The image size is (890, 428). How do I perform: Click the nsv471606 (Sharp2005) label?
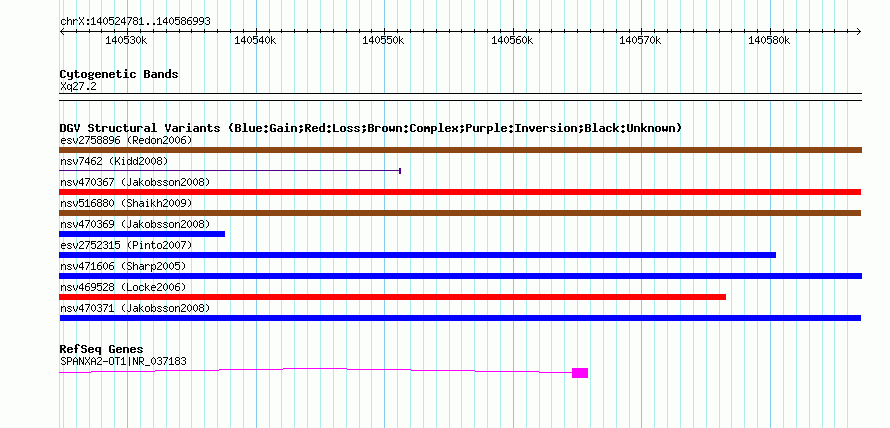click(123, 266)
